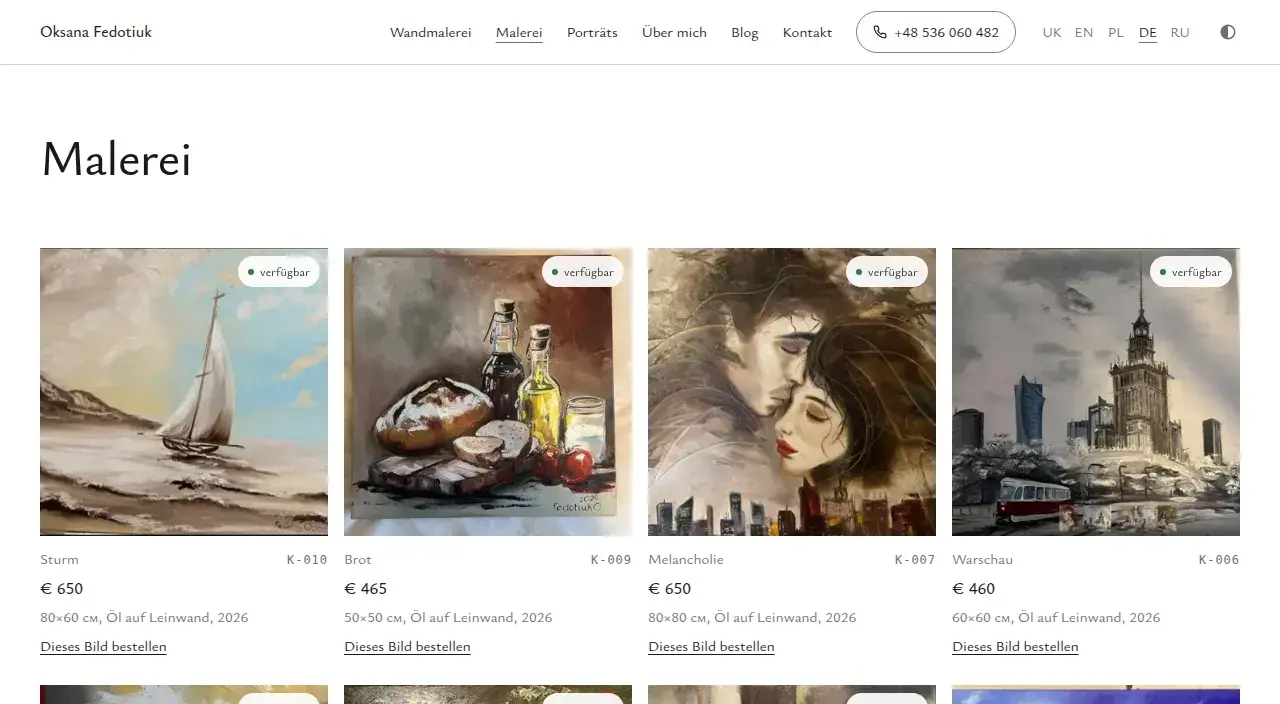
Task: Click the verfügbar badge on Melancholie painting
Action: 887,272
